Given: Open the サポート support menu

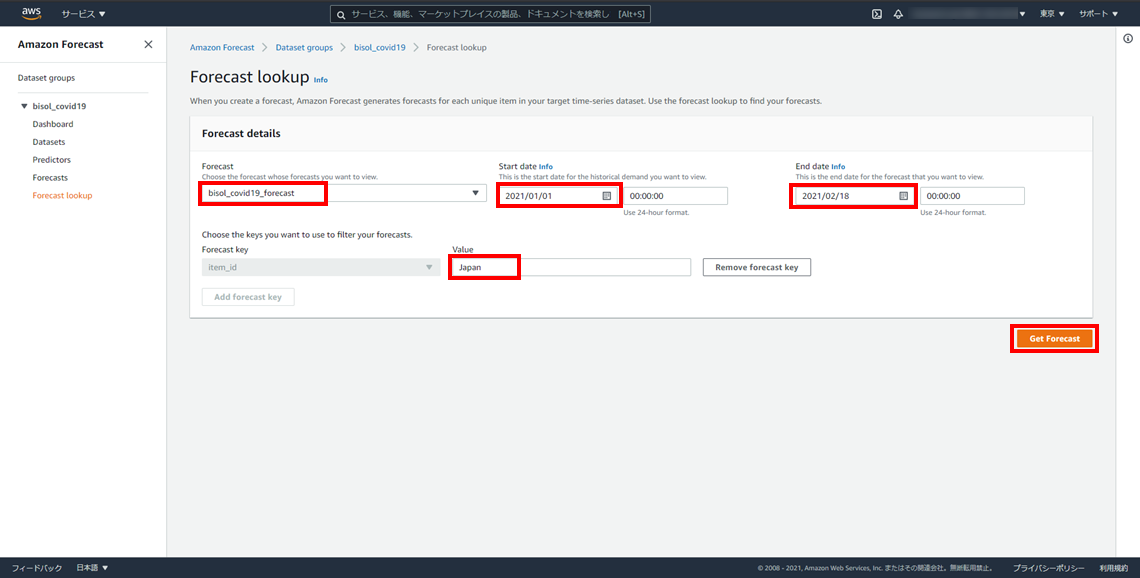Looking at the screenshot, I should [1098, 14].
